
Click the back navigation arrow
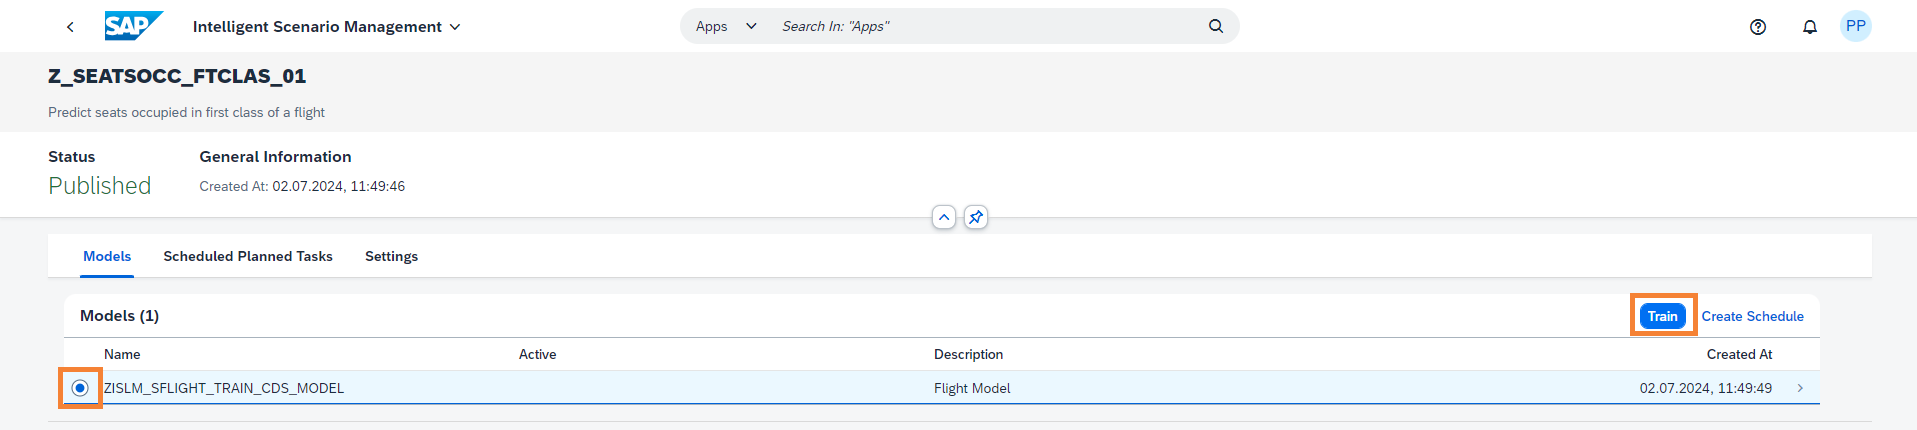tap(70, 27)
